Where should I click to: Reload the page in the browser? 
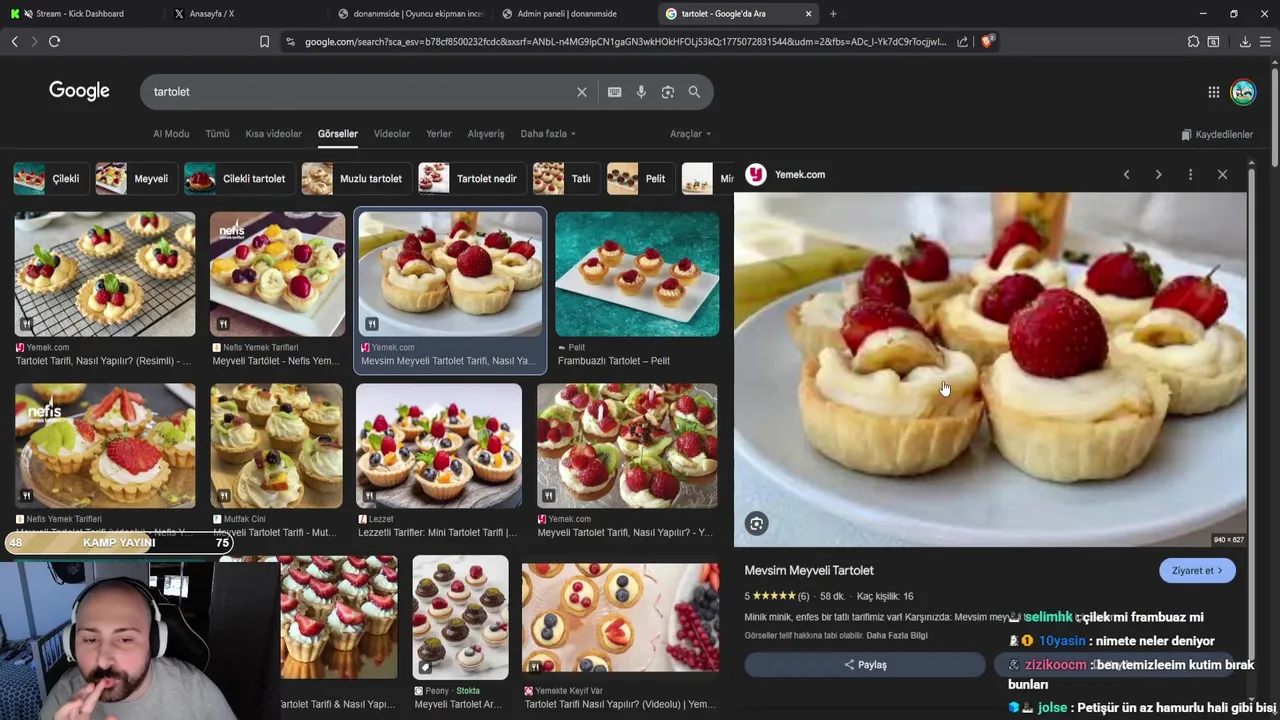tap(54, 41)
